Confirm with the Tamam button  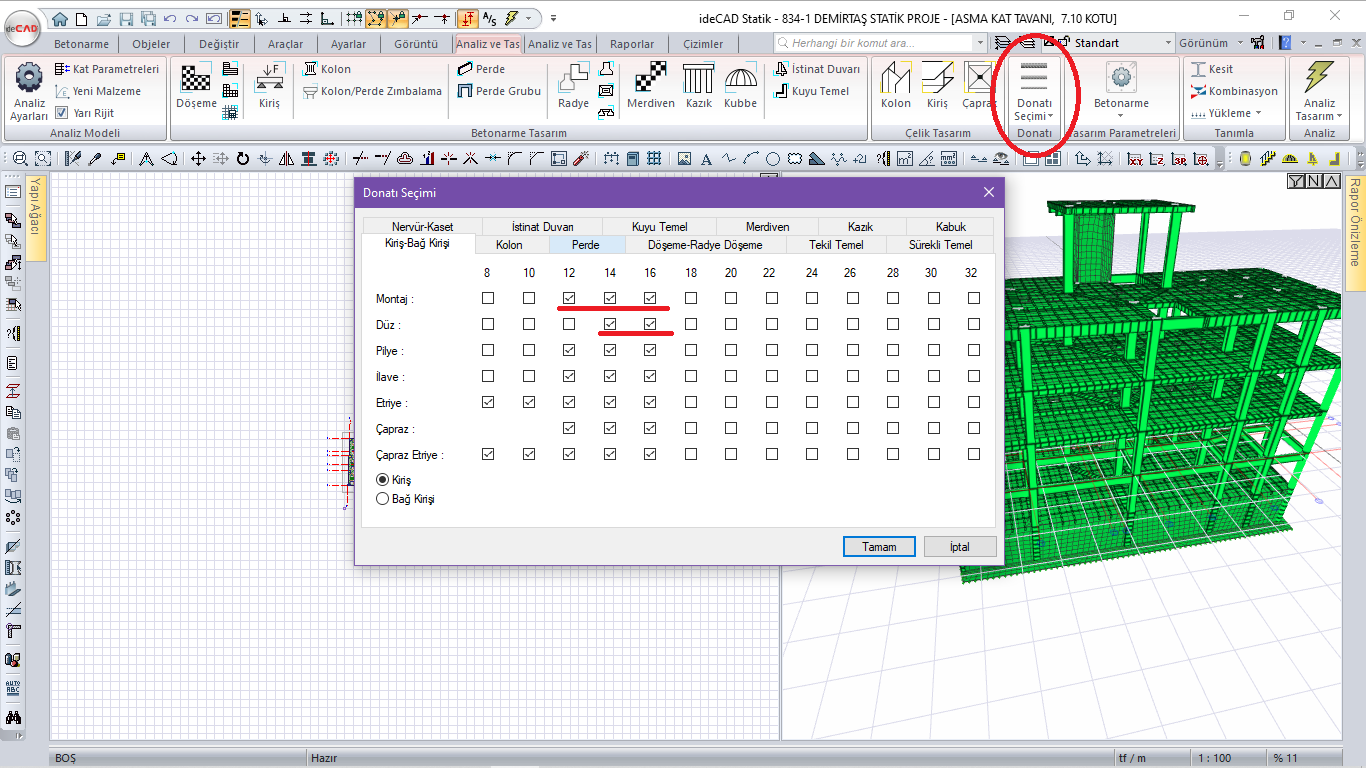(x=879, y=547)
